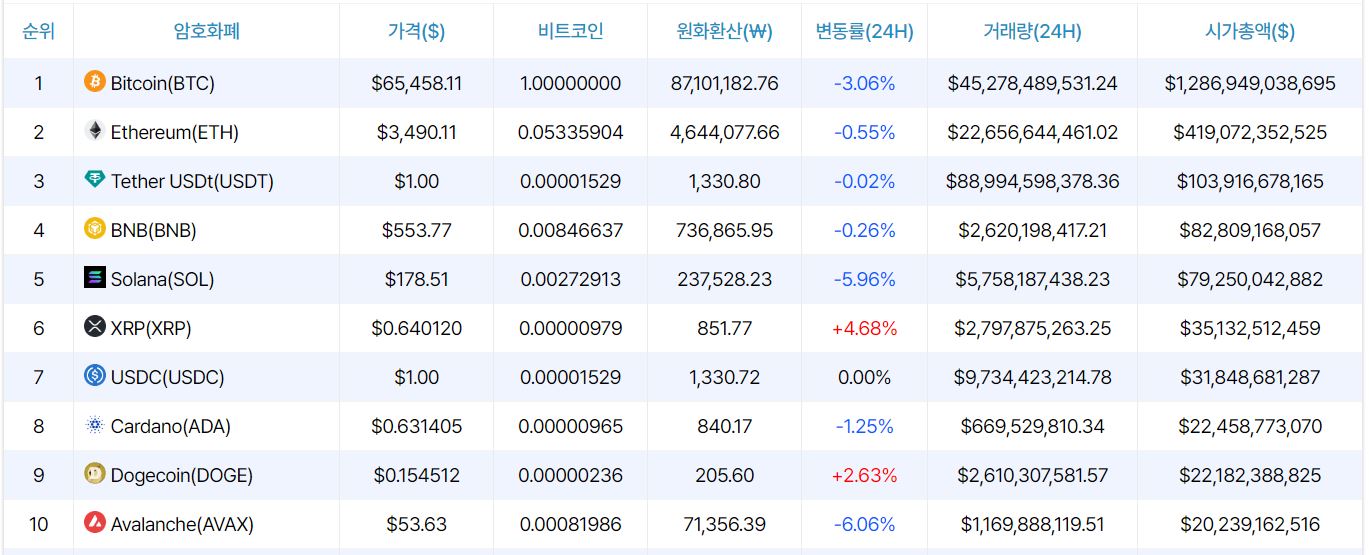Select XRP's +4.68% change value
The width and height of the screenshot is (1369, 555).
click(864, 328)
